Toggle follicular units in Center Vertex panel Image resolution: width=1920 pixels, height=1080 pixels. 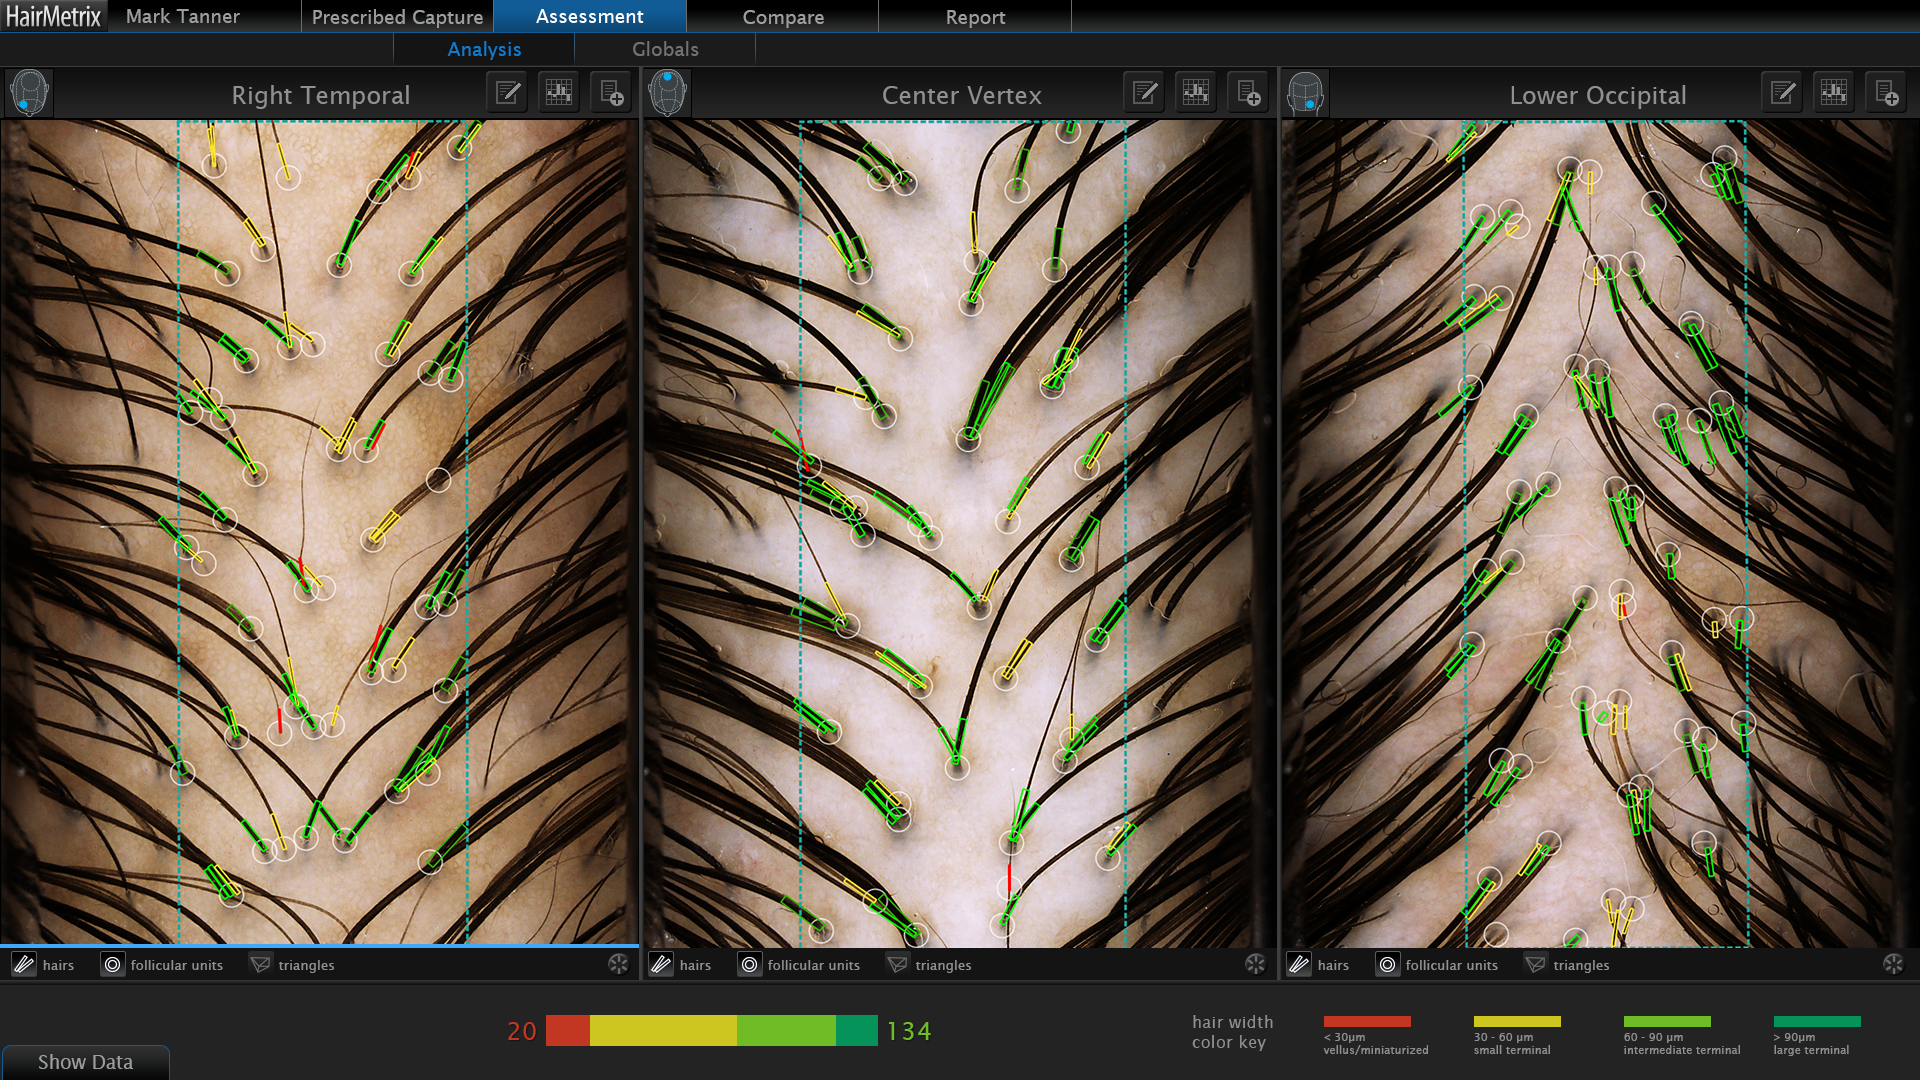(799, 965)
